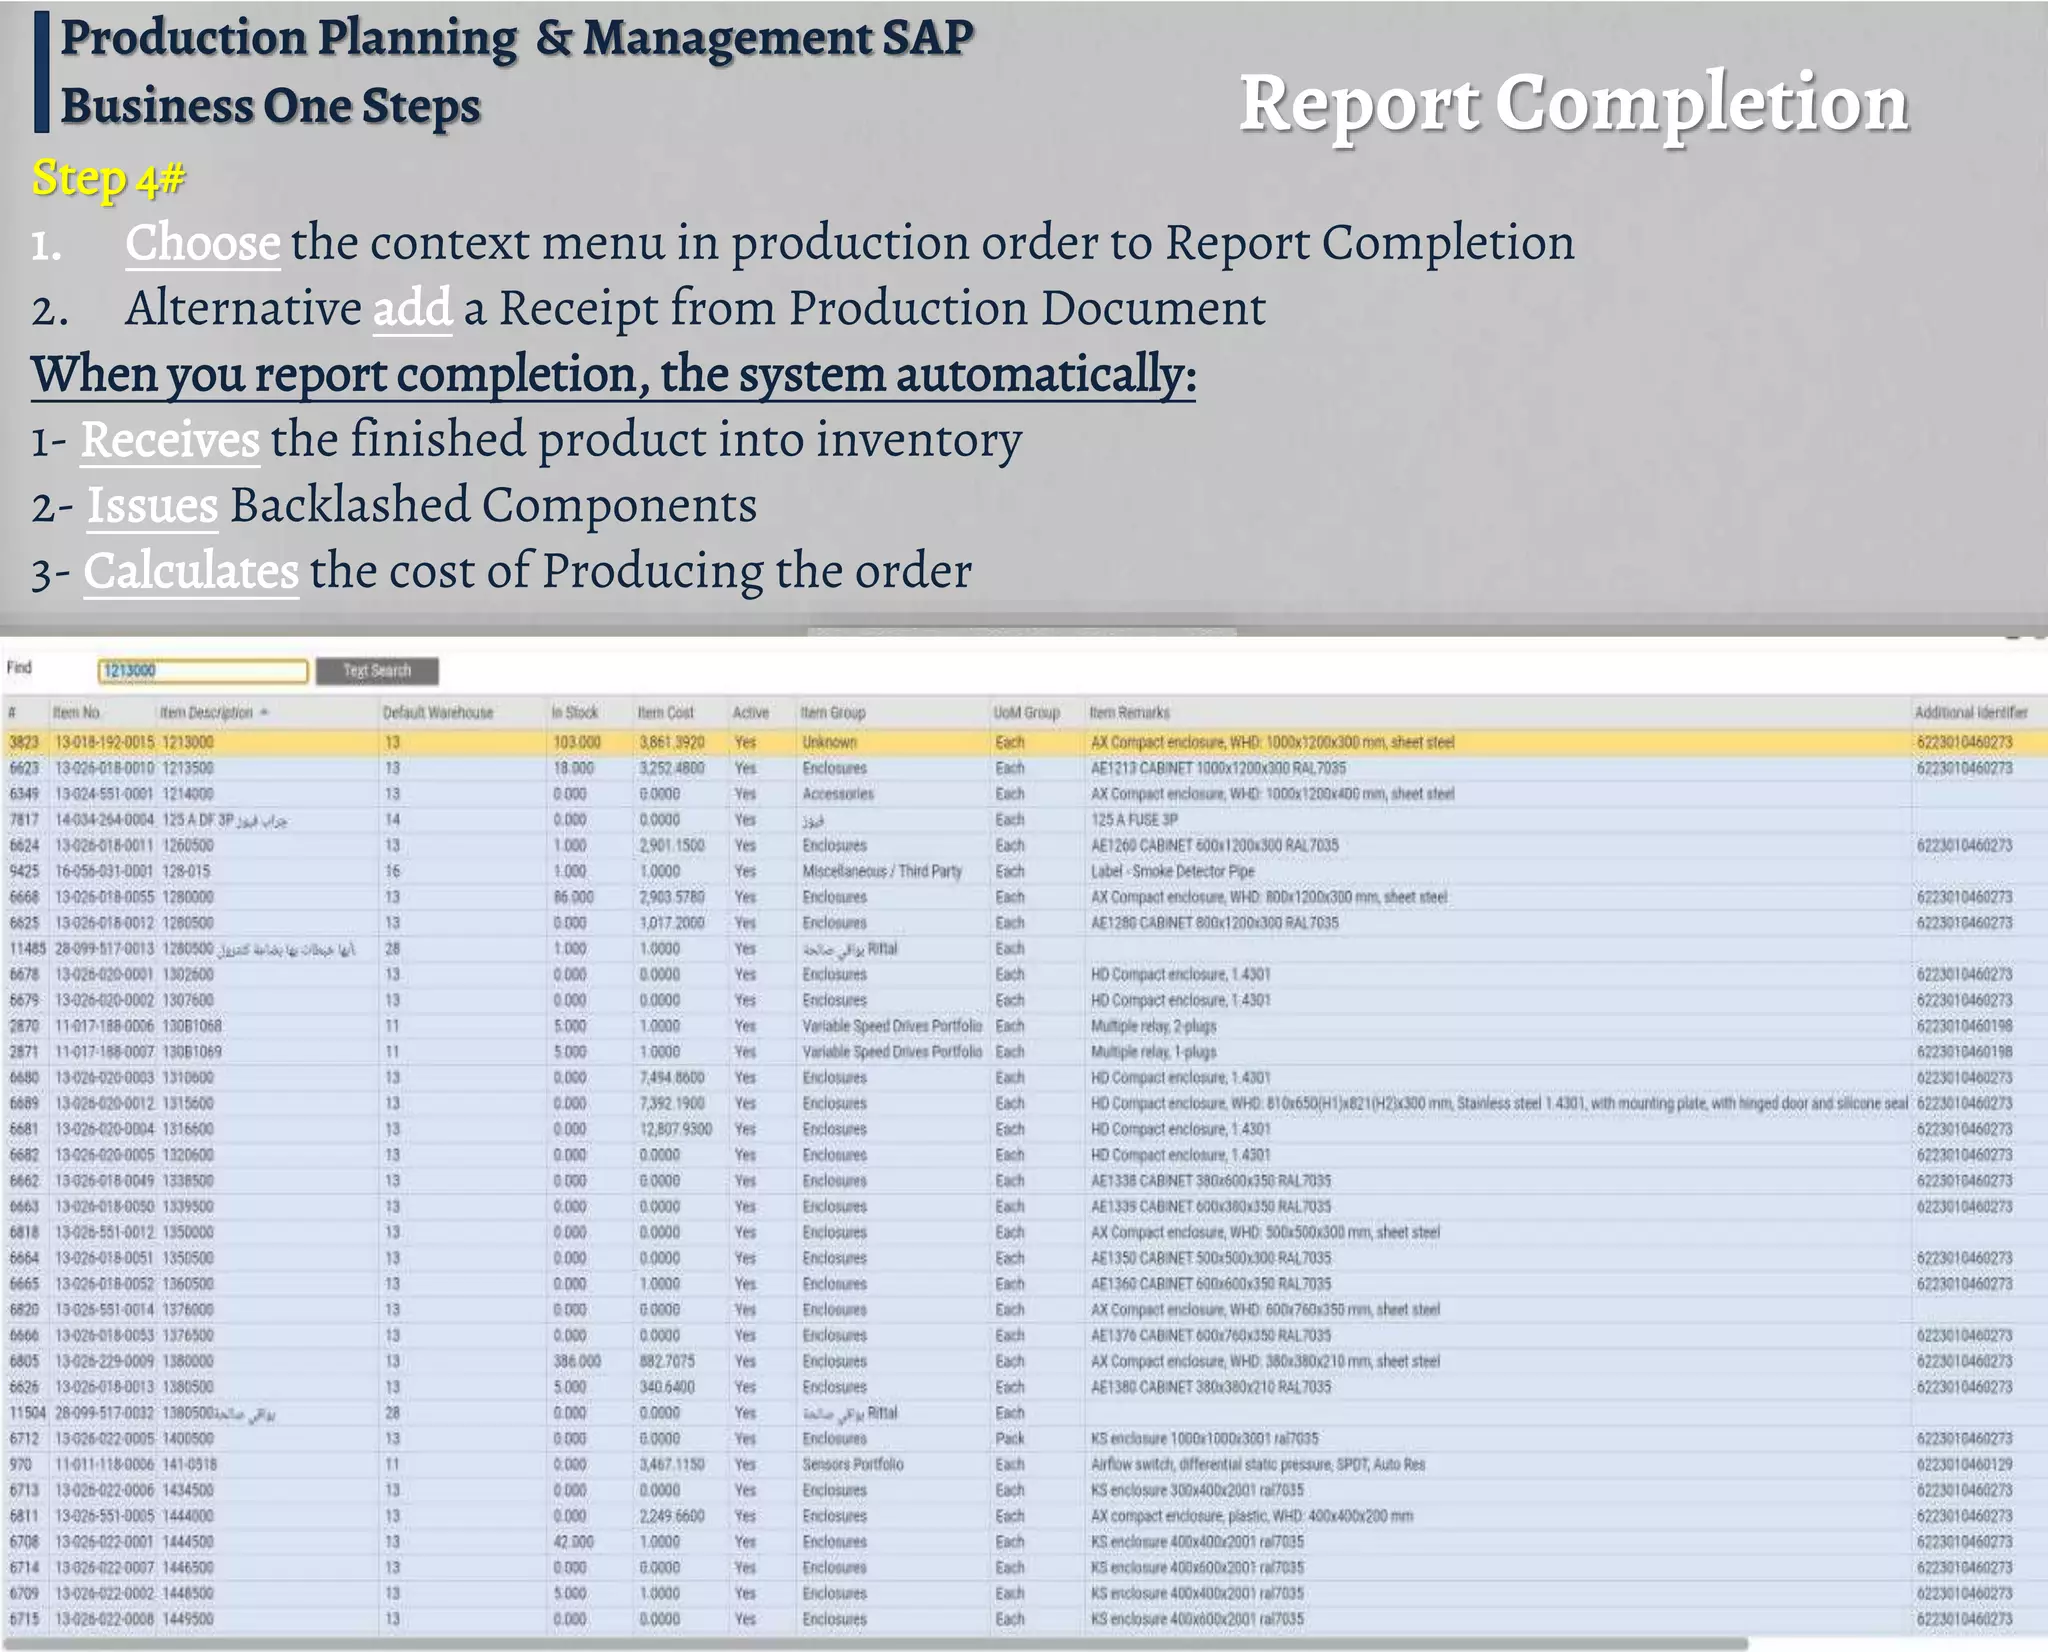Click the underlined word 'add' in step 2
This screenshot has width=2048, height=1652.
pos(412,308)
